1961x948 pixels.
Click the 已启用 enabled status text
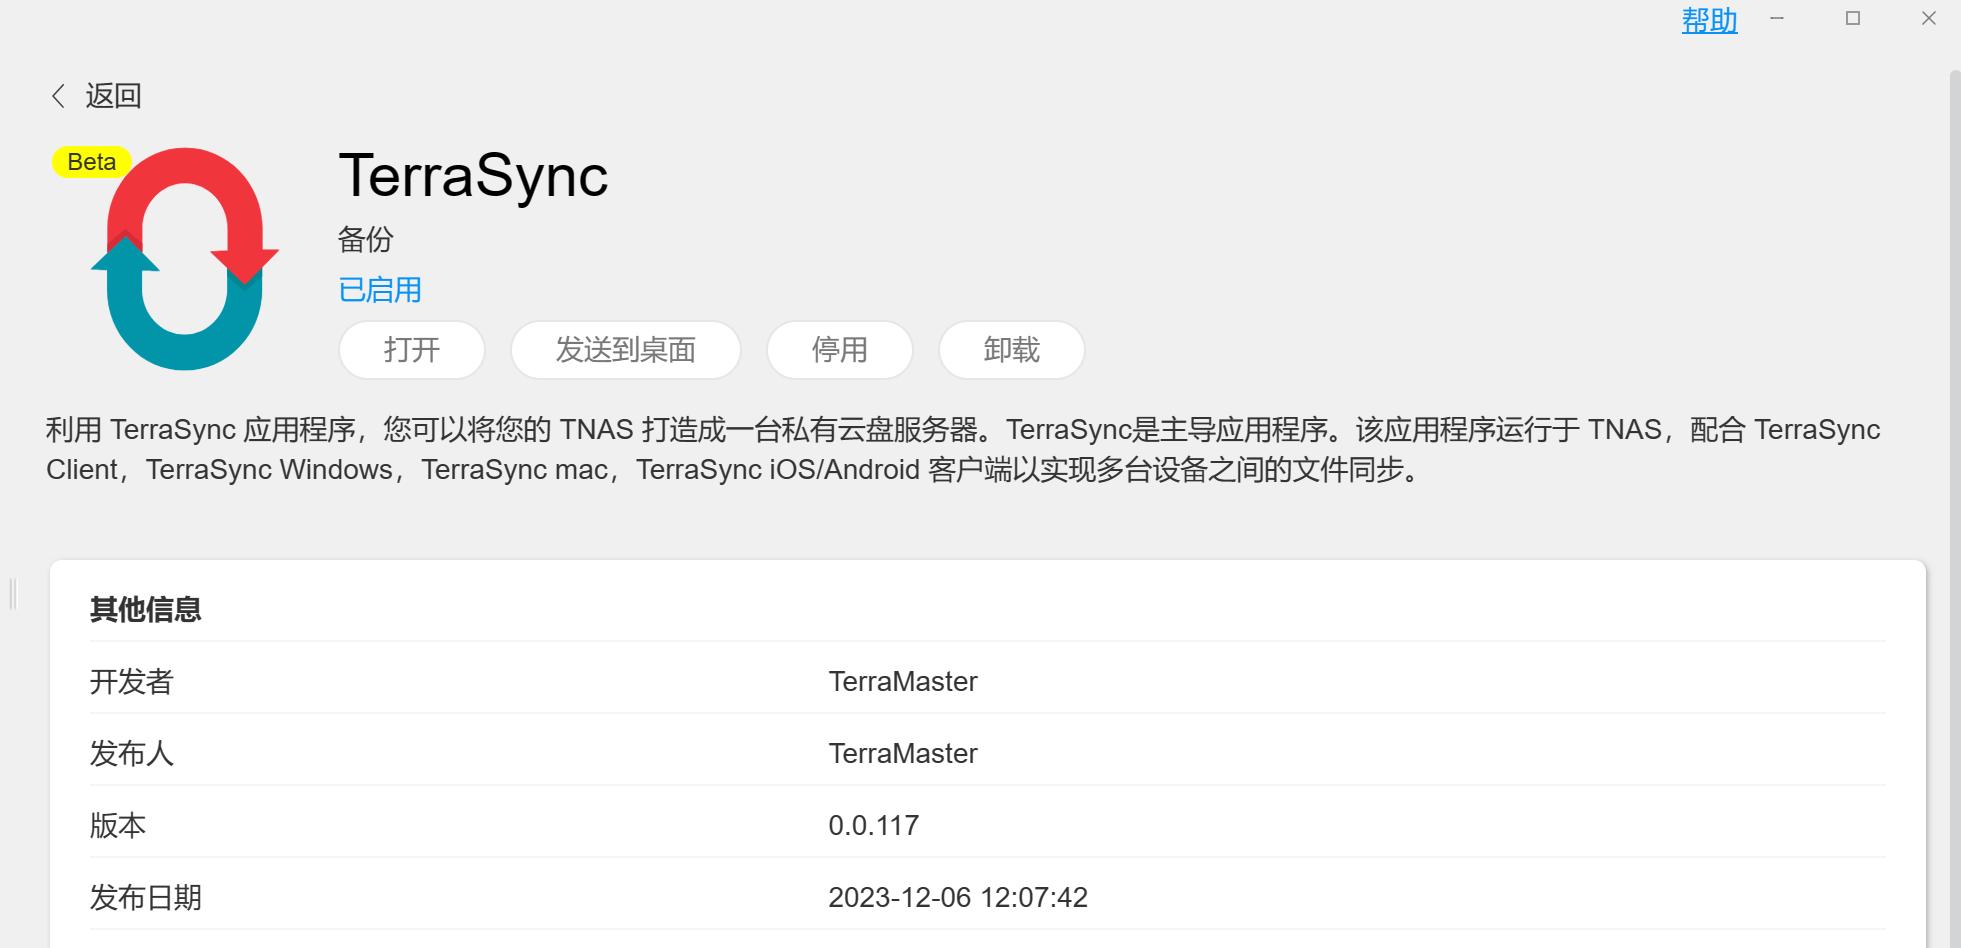tap(380, 290)
